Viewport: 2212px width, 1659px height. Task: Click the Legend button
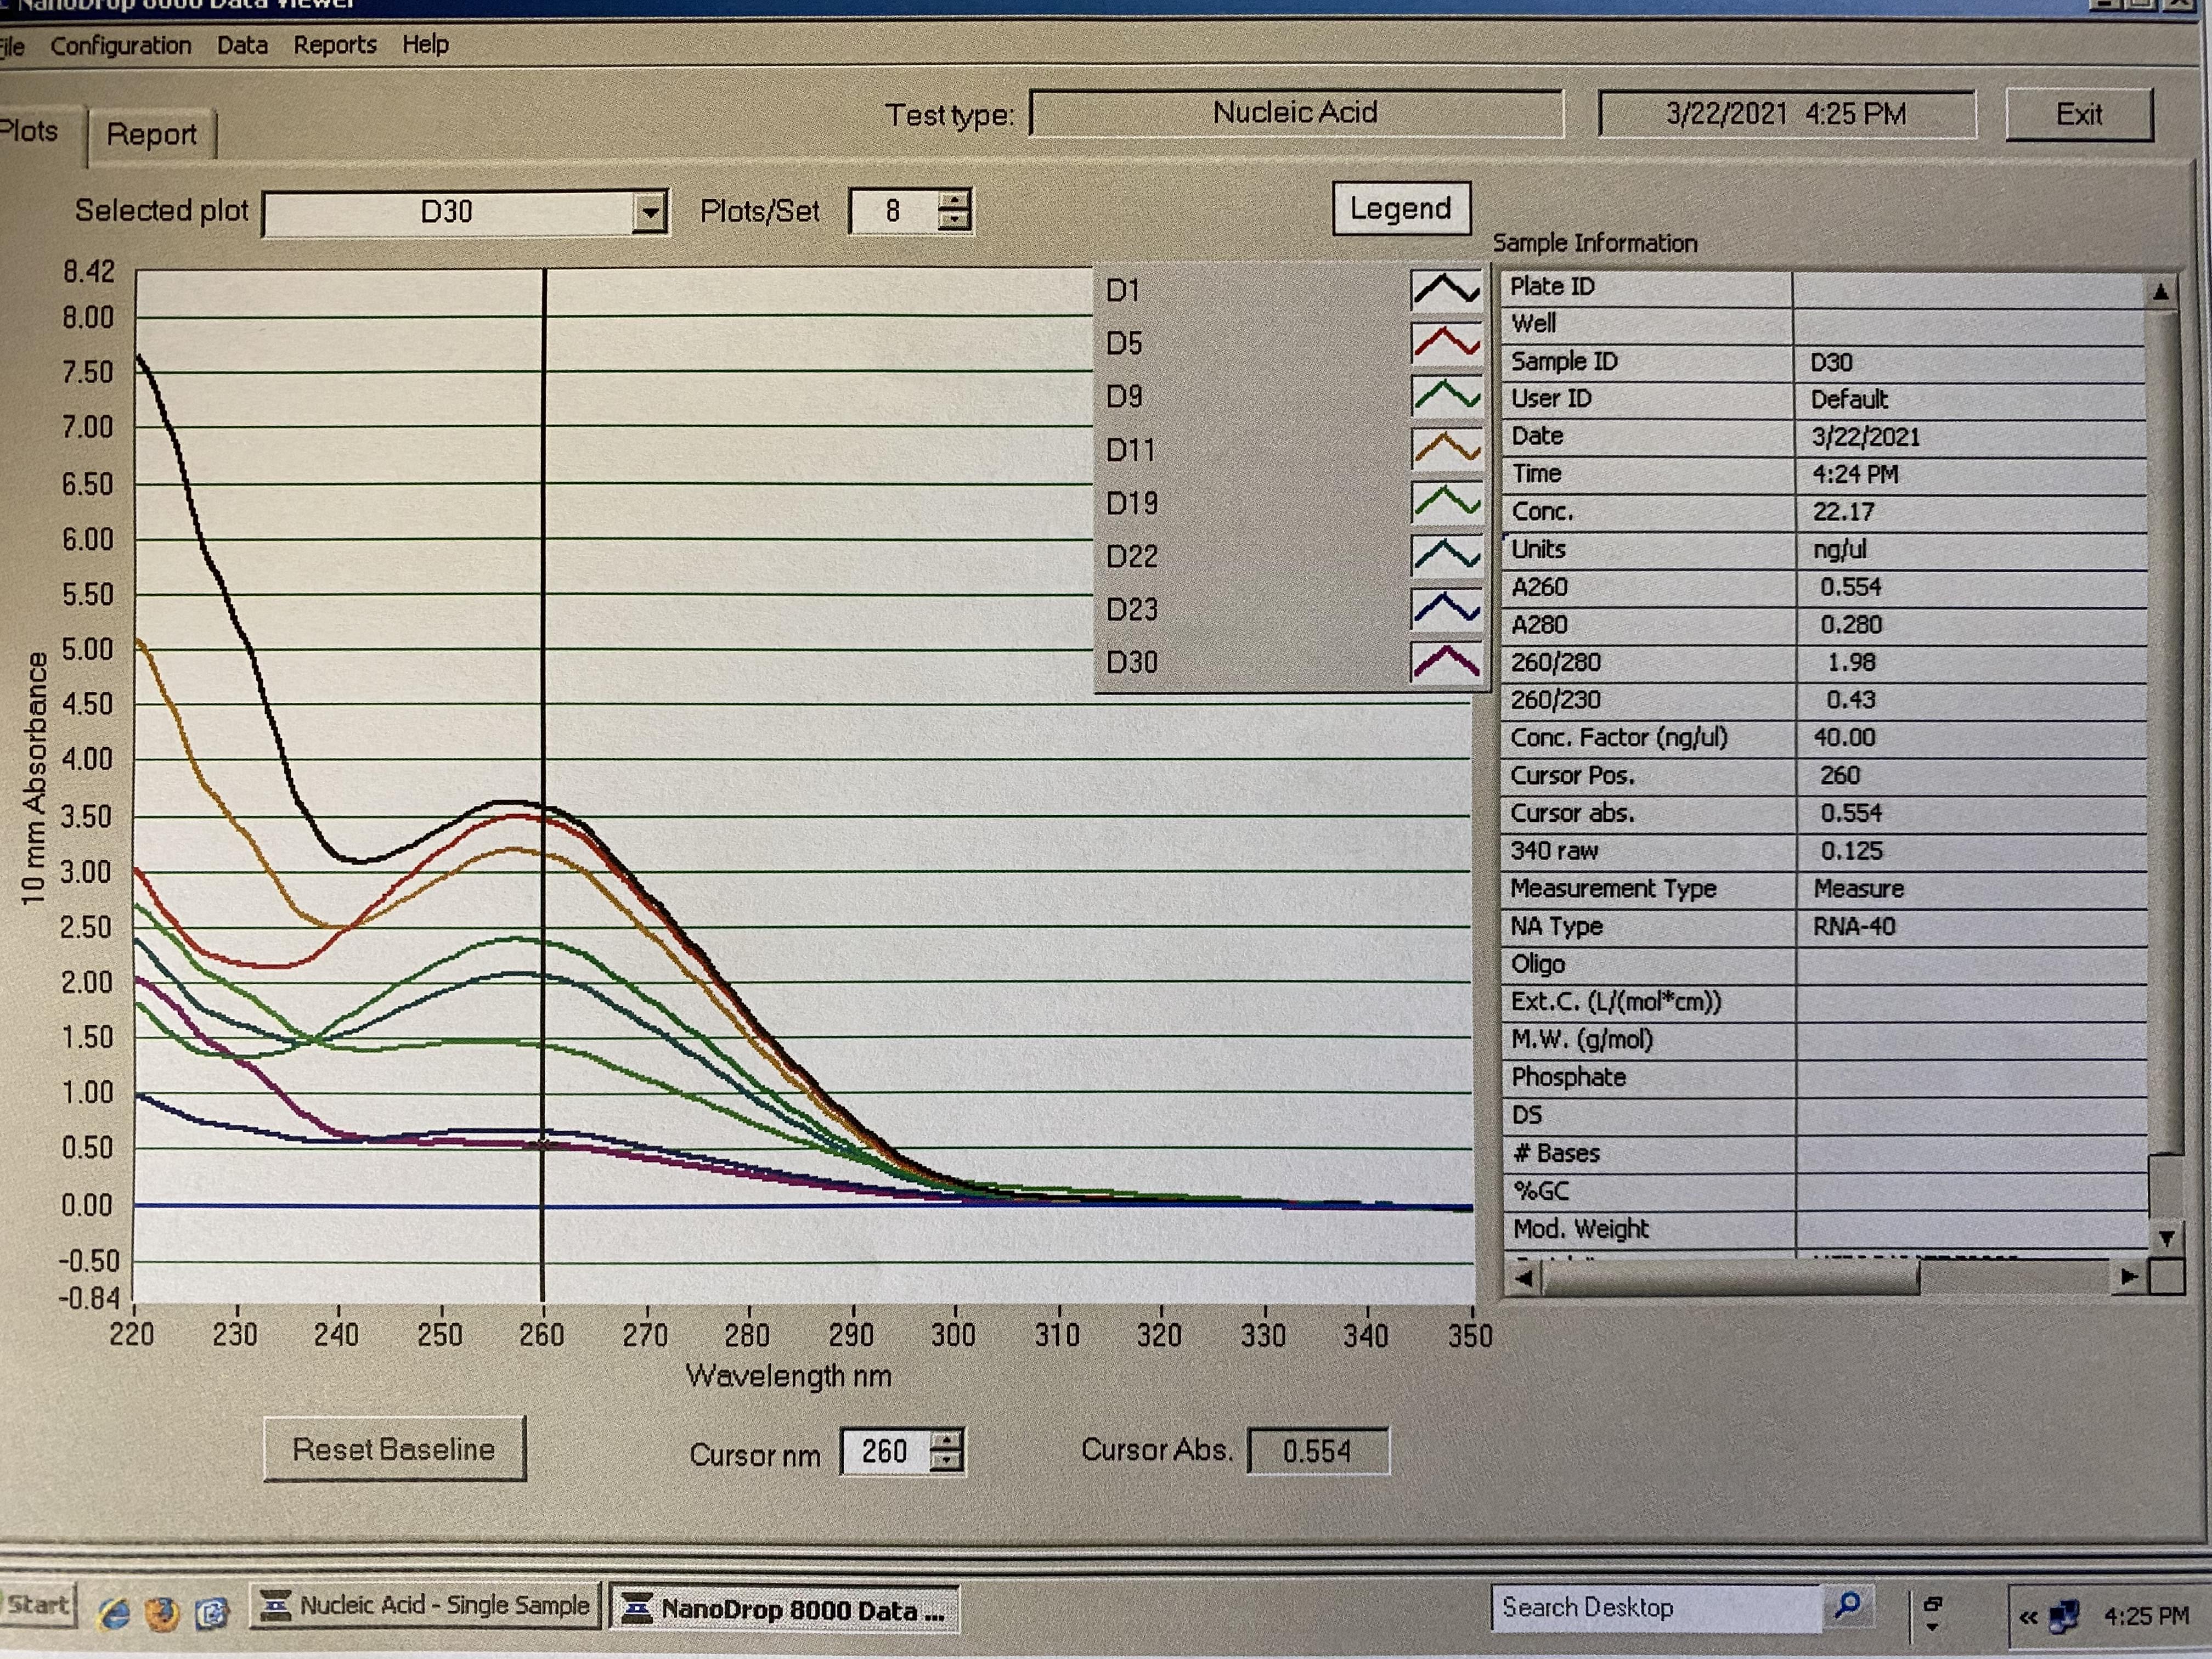click(1400, 209)
